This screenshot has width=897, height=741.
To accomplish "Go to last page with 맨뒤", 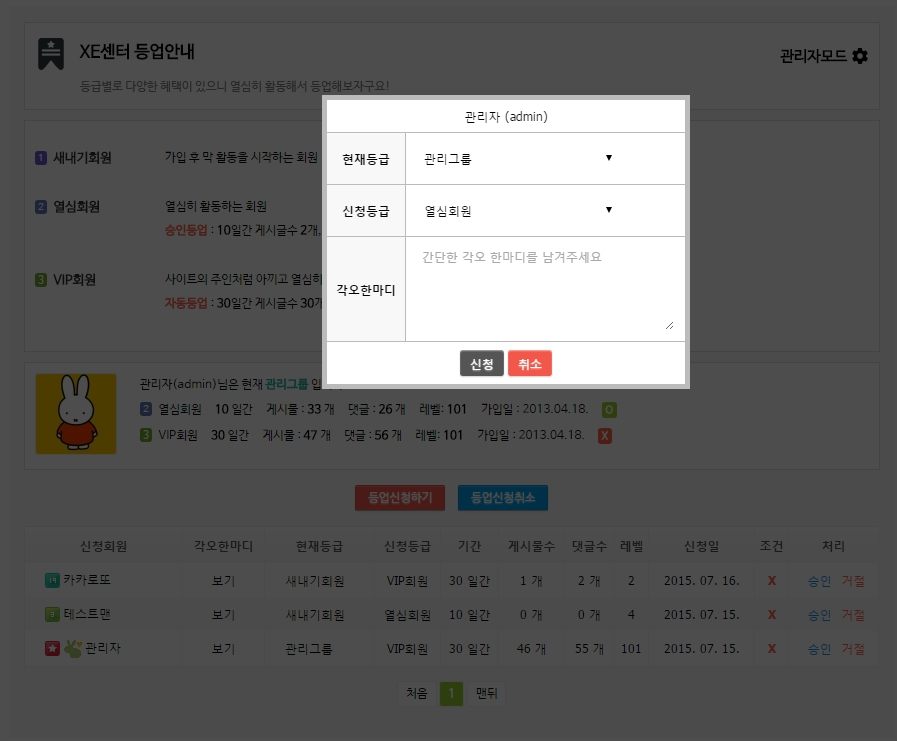I will coord(486,694).
